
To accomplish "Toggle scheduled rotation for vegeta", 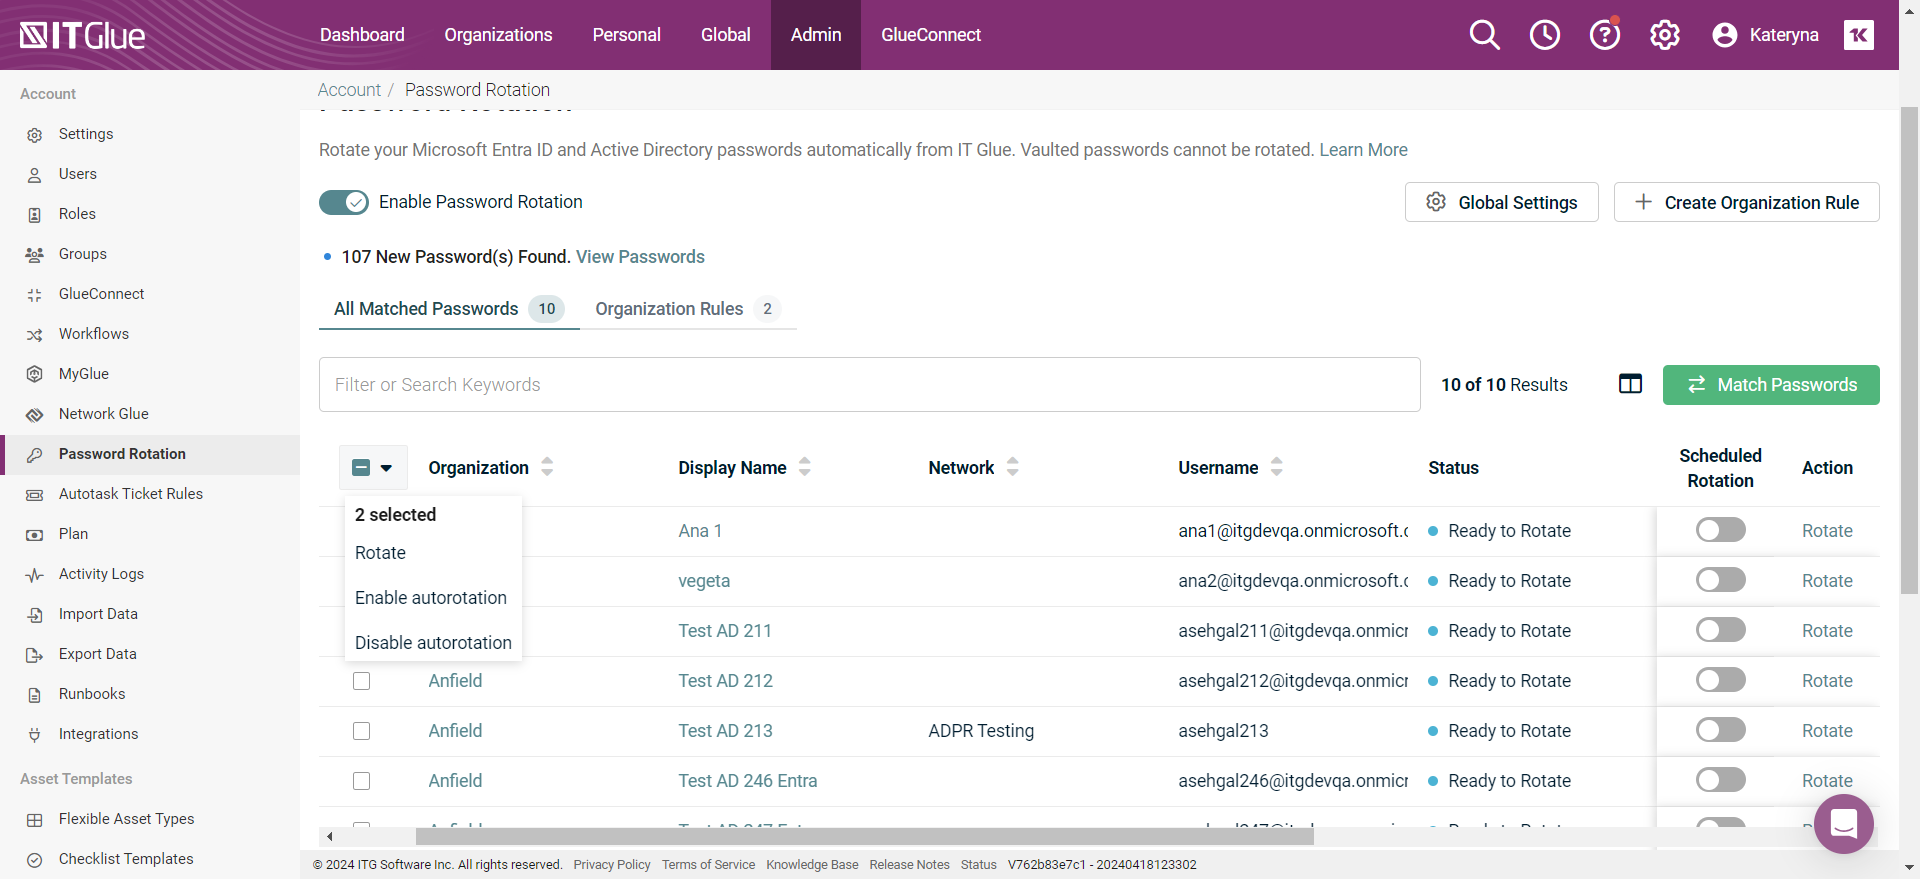I will coord(1720,580).
